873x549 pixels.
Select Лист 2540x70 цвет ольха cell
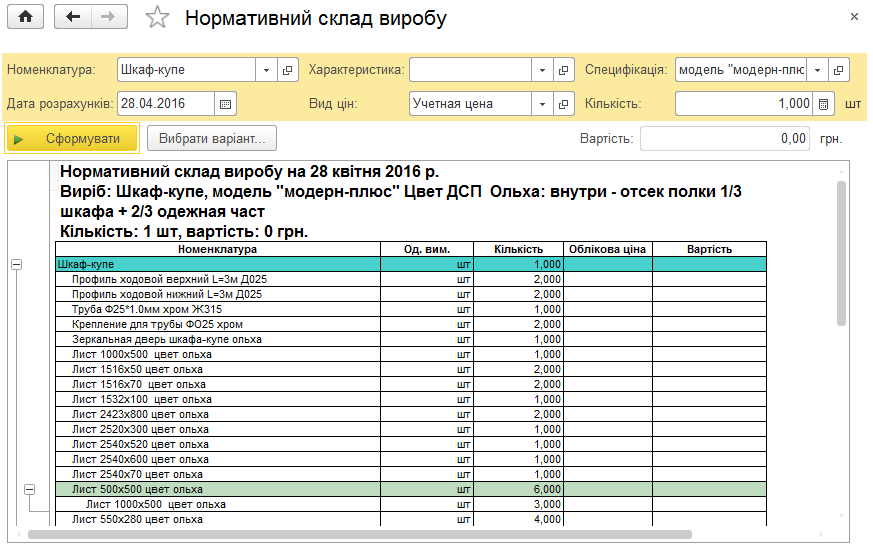tap(218, 475)
